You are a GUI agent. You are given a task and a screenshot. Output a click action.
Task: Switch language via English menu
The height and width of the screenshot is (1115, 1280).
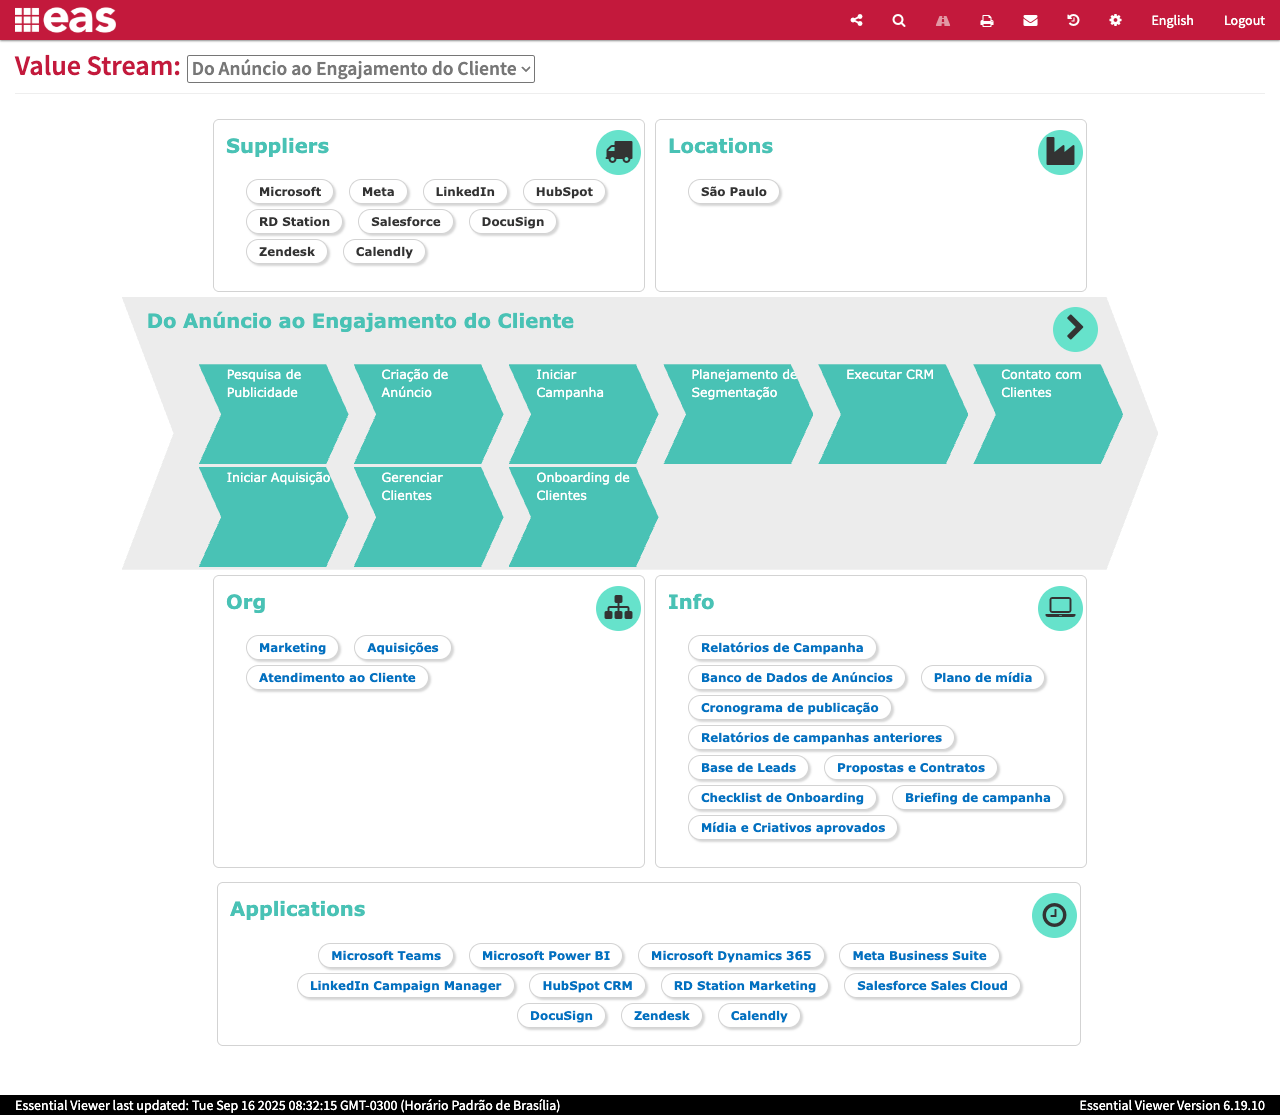pos(1172,20)
